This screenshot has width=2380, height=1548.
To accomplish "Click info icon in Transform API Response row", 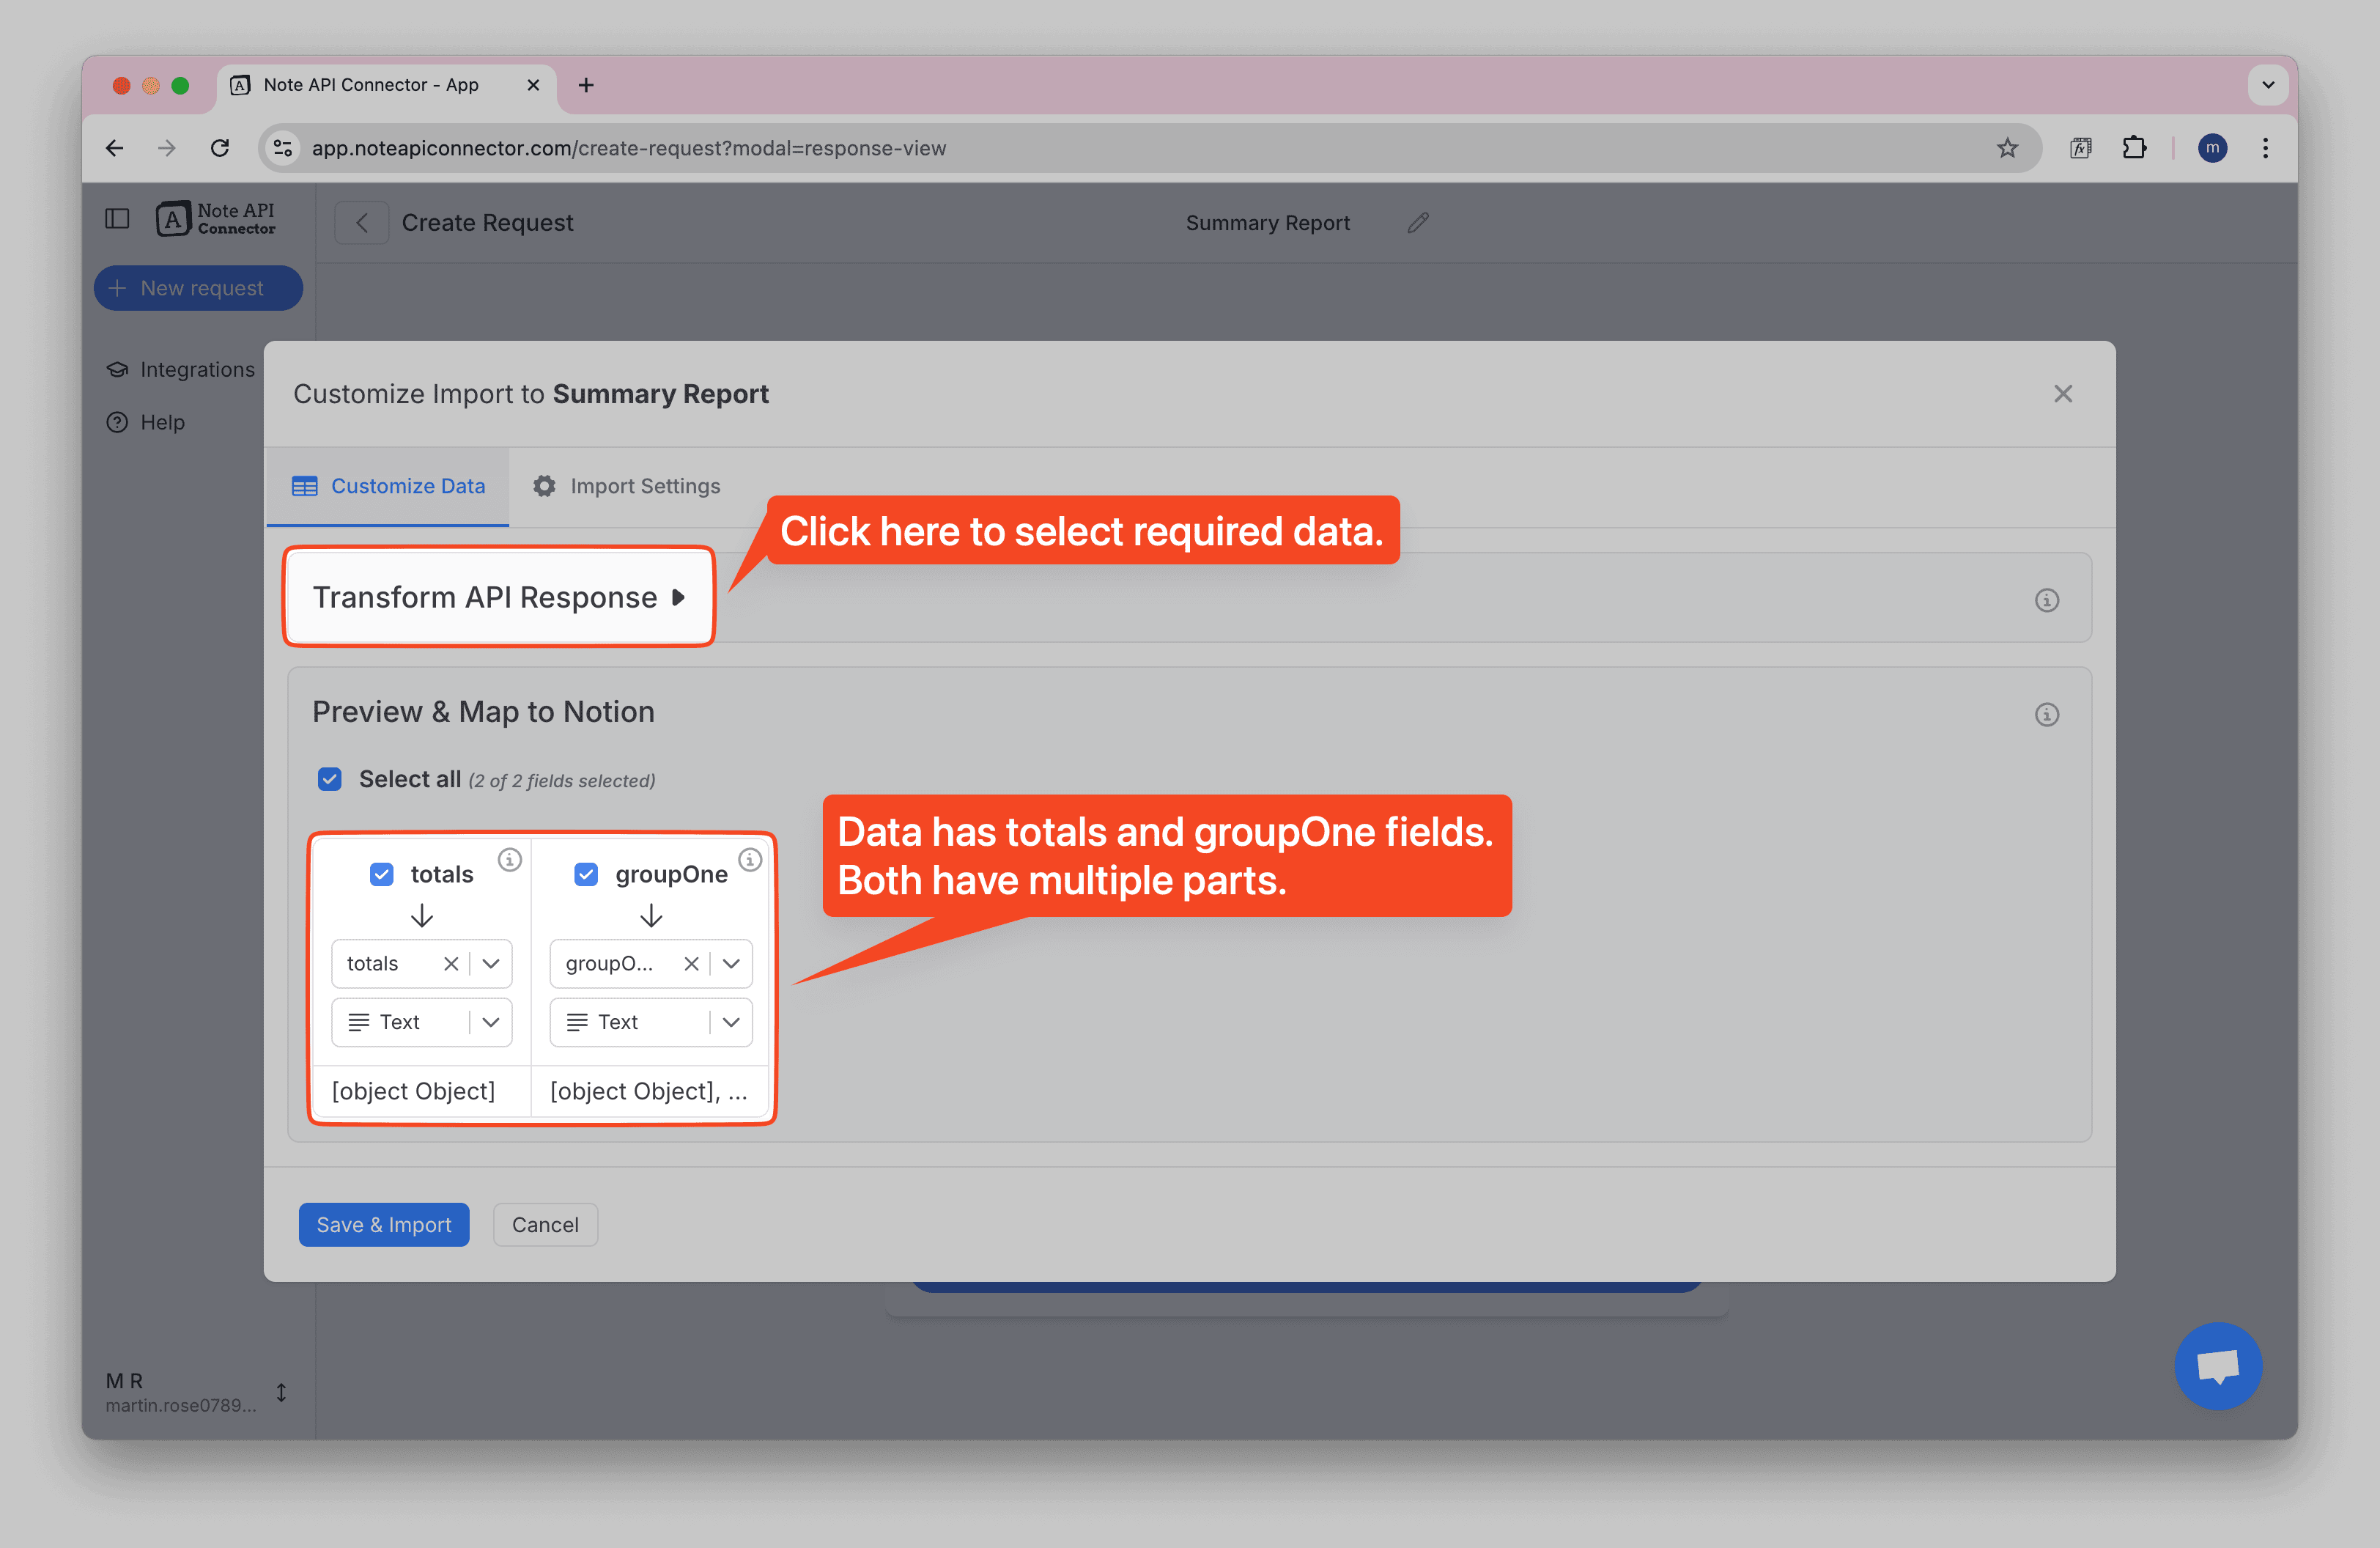I will tap(2046, 600).
